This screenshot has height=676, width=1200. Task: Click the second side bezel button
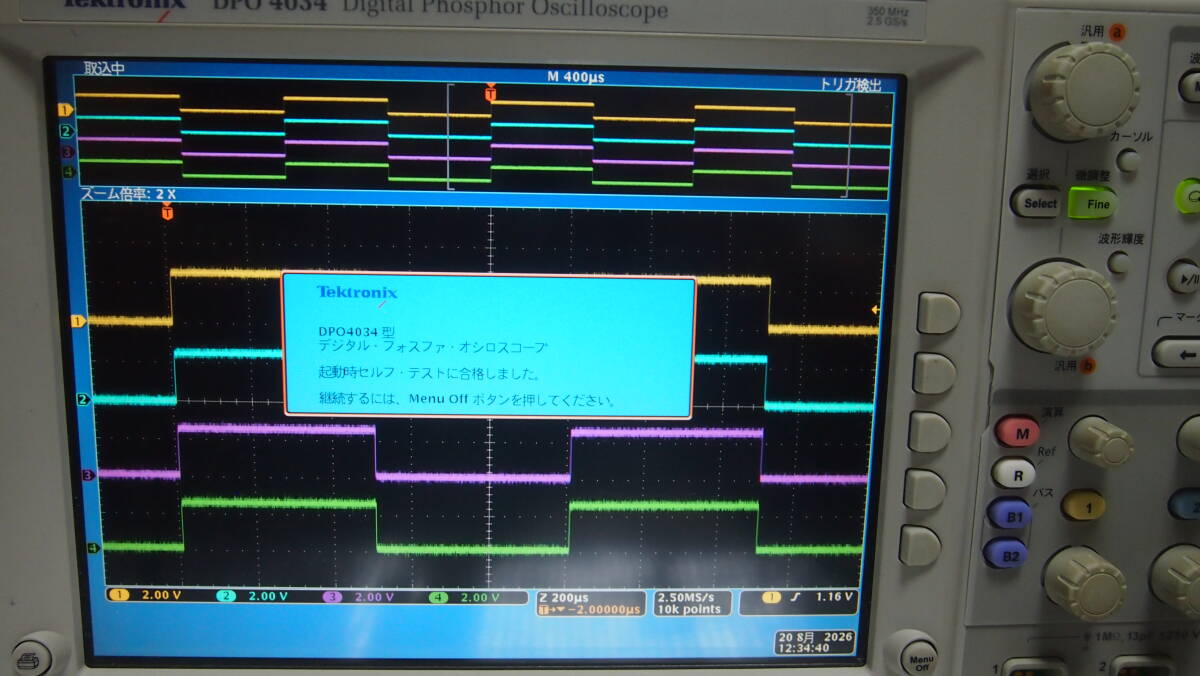933,373
